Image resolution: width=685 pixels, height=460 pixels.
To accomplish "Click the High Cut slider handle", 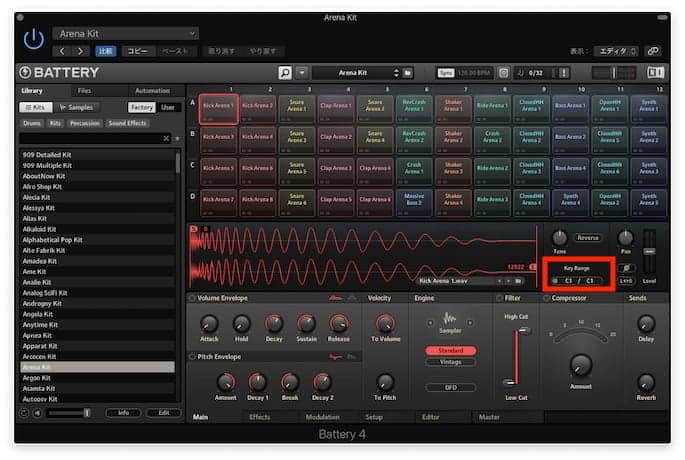I will tap(525, 331).
